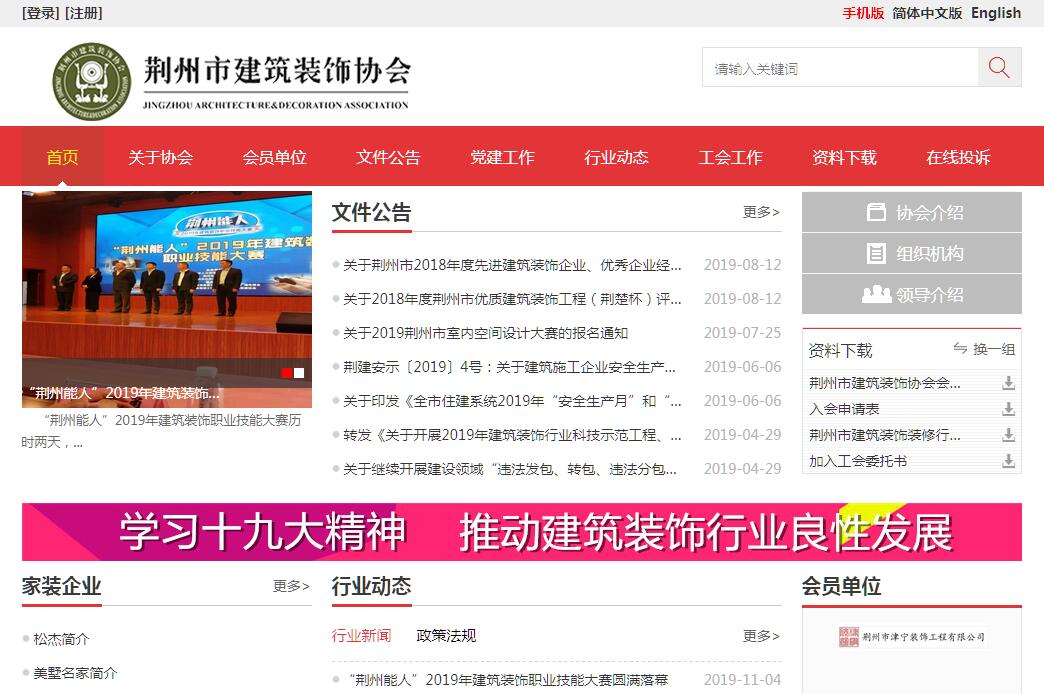Image resolution: width=1044 pixels, height=694 pixels.
Task: Select the red carousel slide indicator
Action: click(287, 373)
